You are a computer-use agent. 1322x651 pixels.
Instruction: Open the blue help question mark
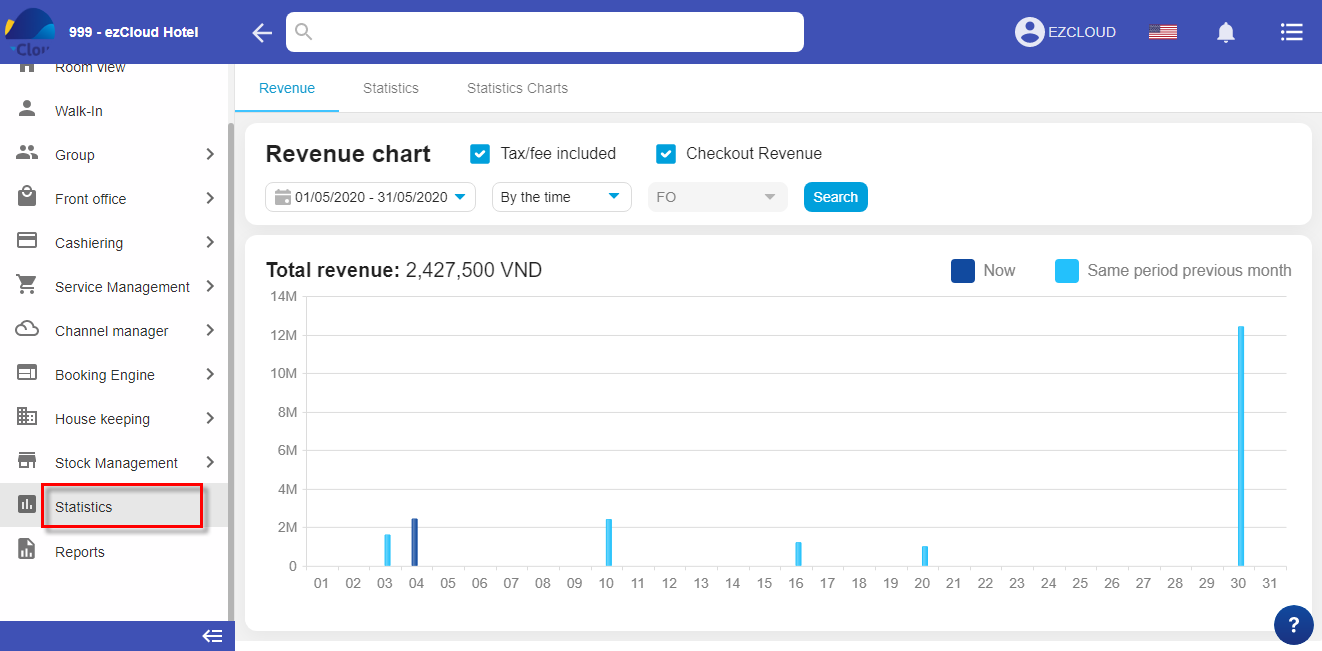point(1293,625)
